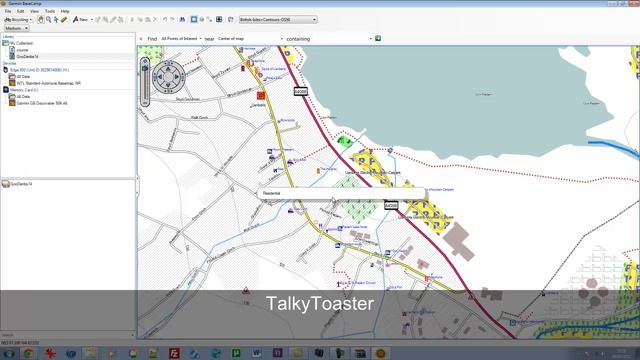Select the Hand pan tool
The width and height of the screenshot is (640, 360).
pos(40,20)
